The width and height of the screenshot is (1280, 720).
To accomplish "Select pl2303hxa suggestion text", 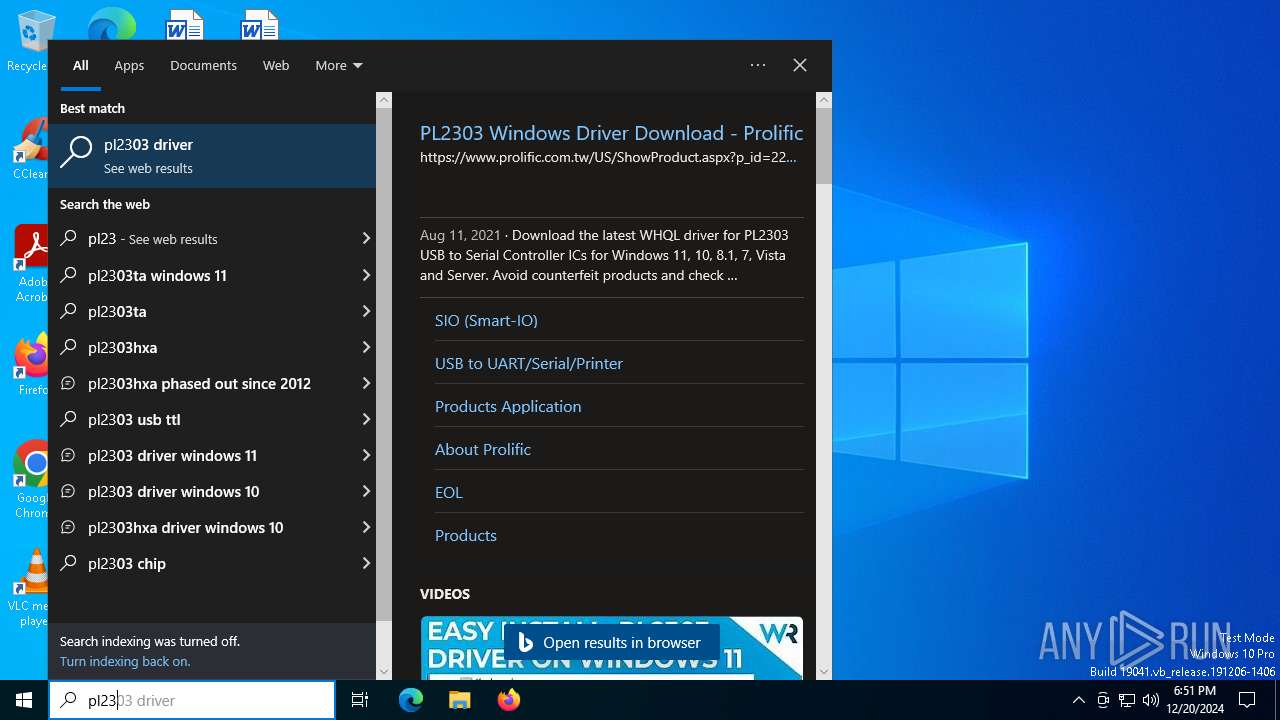I will [122, 347].
